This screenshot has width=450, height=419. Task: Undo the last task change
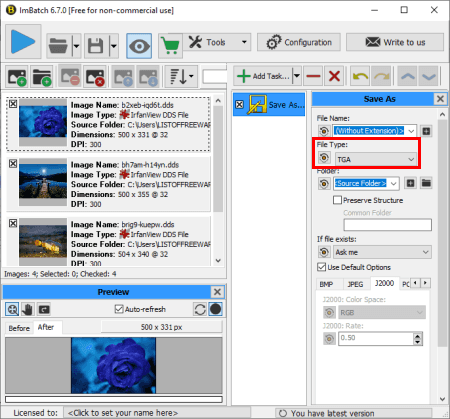click(360, 76)
